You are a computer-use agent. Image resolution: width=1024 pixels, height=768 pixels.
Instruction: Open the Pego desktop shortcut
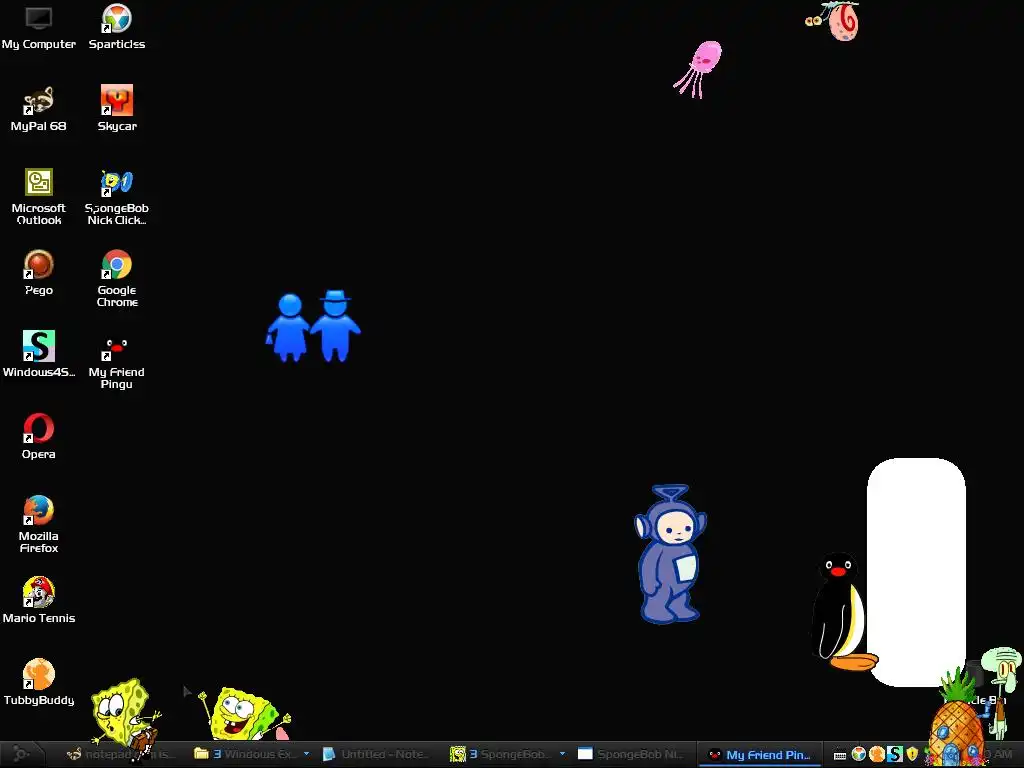(x=39, y=273)
